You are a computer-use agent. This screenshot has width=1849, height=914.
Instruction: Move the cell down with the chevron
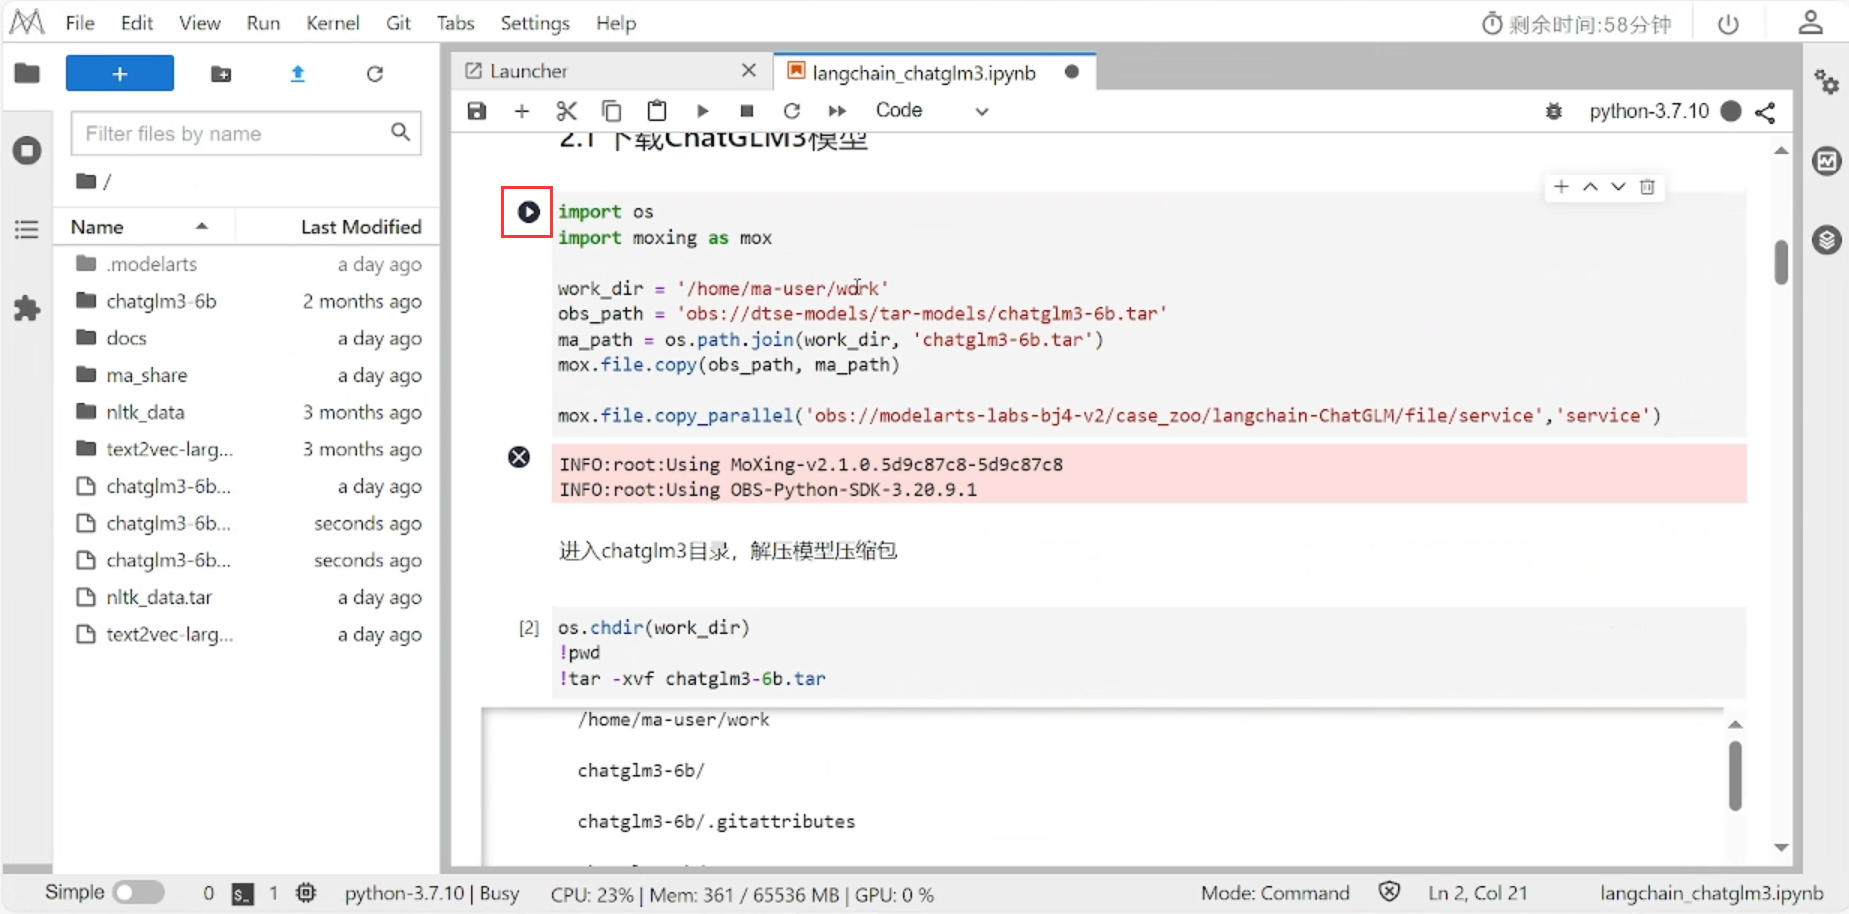[1618, 187]
